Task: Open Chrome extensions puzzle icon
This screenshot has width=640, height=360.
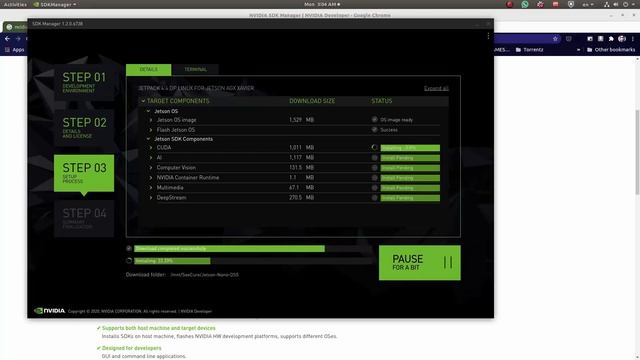Action: pos(611,39)
